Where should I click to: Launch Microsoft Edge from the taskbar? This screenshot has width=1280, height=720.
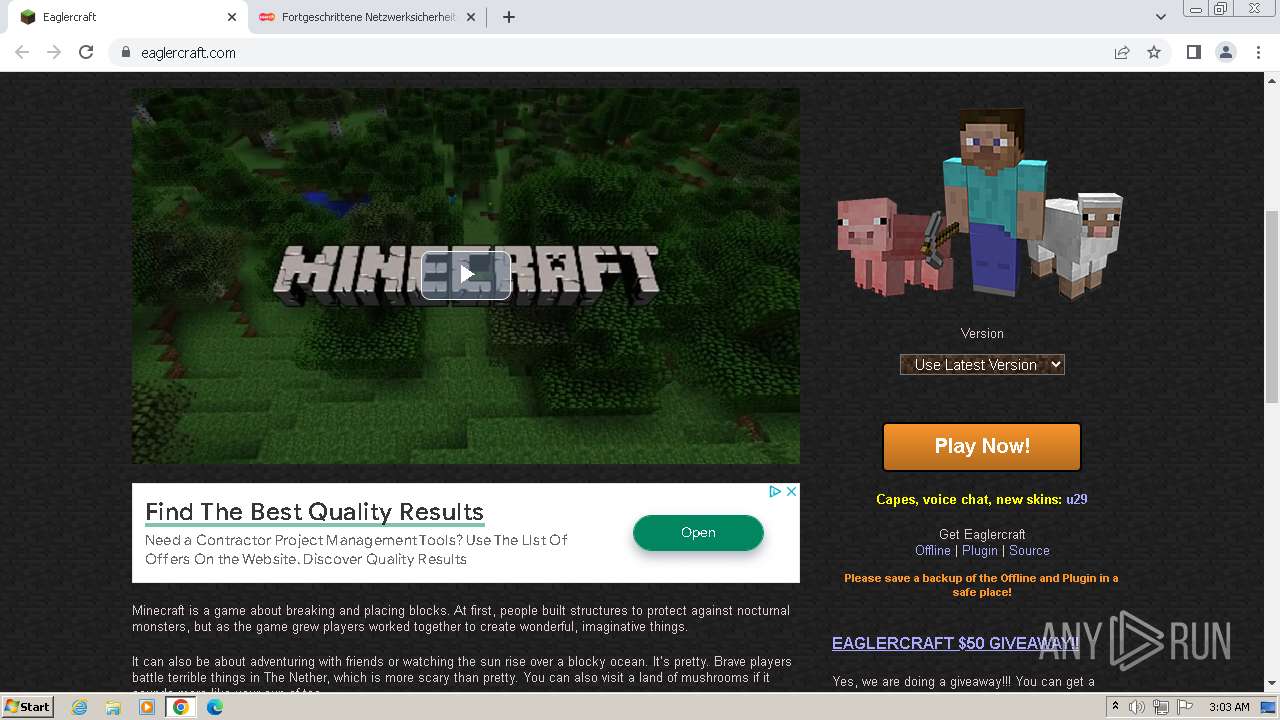click(215, 707)
